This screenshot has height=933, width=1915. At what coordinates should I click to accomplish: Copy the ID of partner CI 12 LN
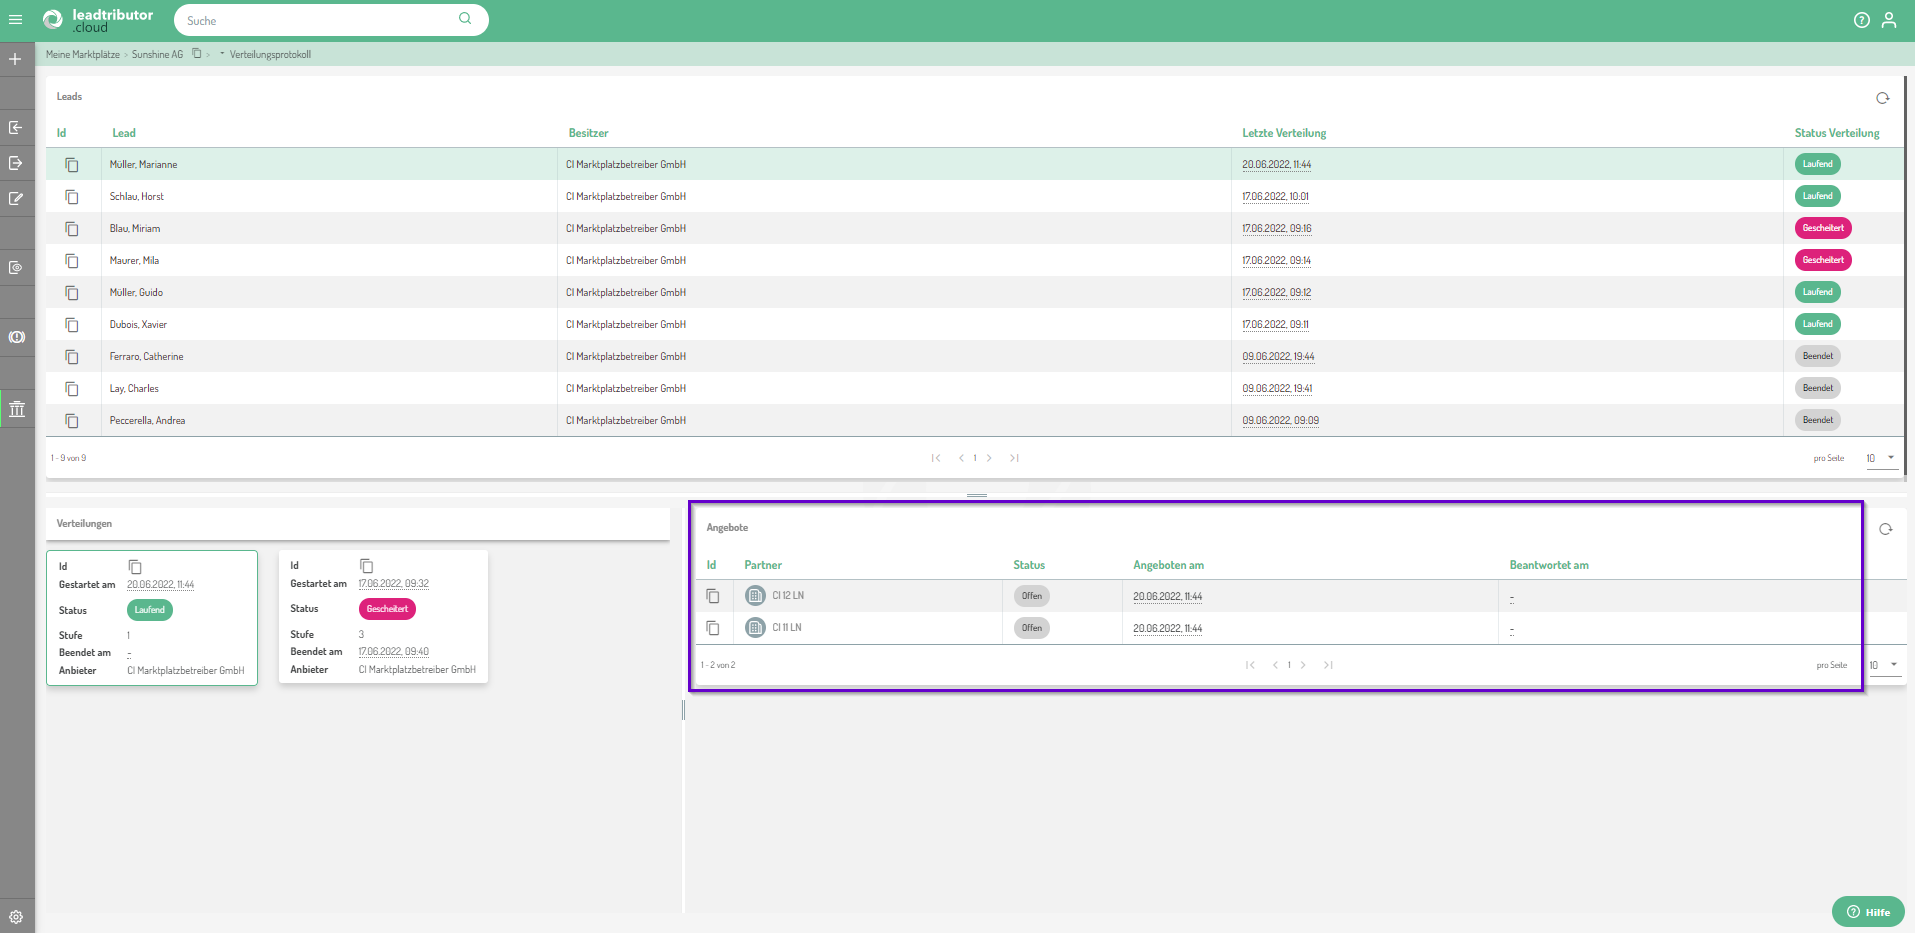pyautogui.click(x=713, y=596)
